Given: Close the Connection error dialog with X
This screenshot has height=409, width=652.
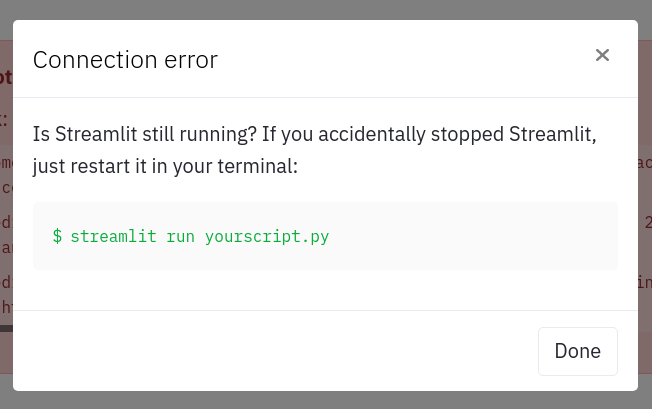Looking at the screenshot, I should click(x=602, y=56).
